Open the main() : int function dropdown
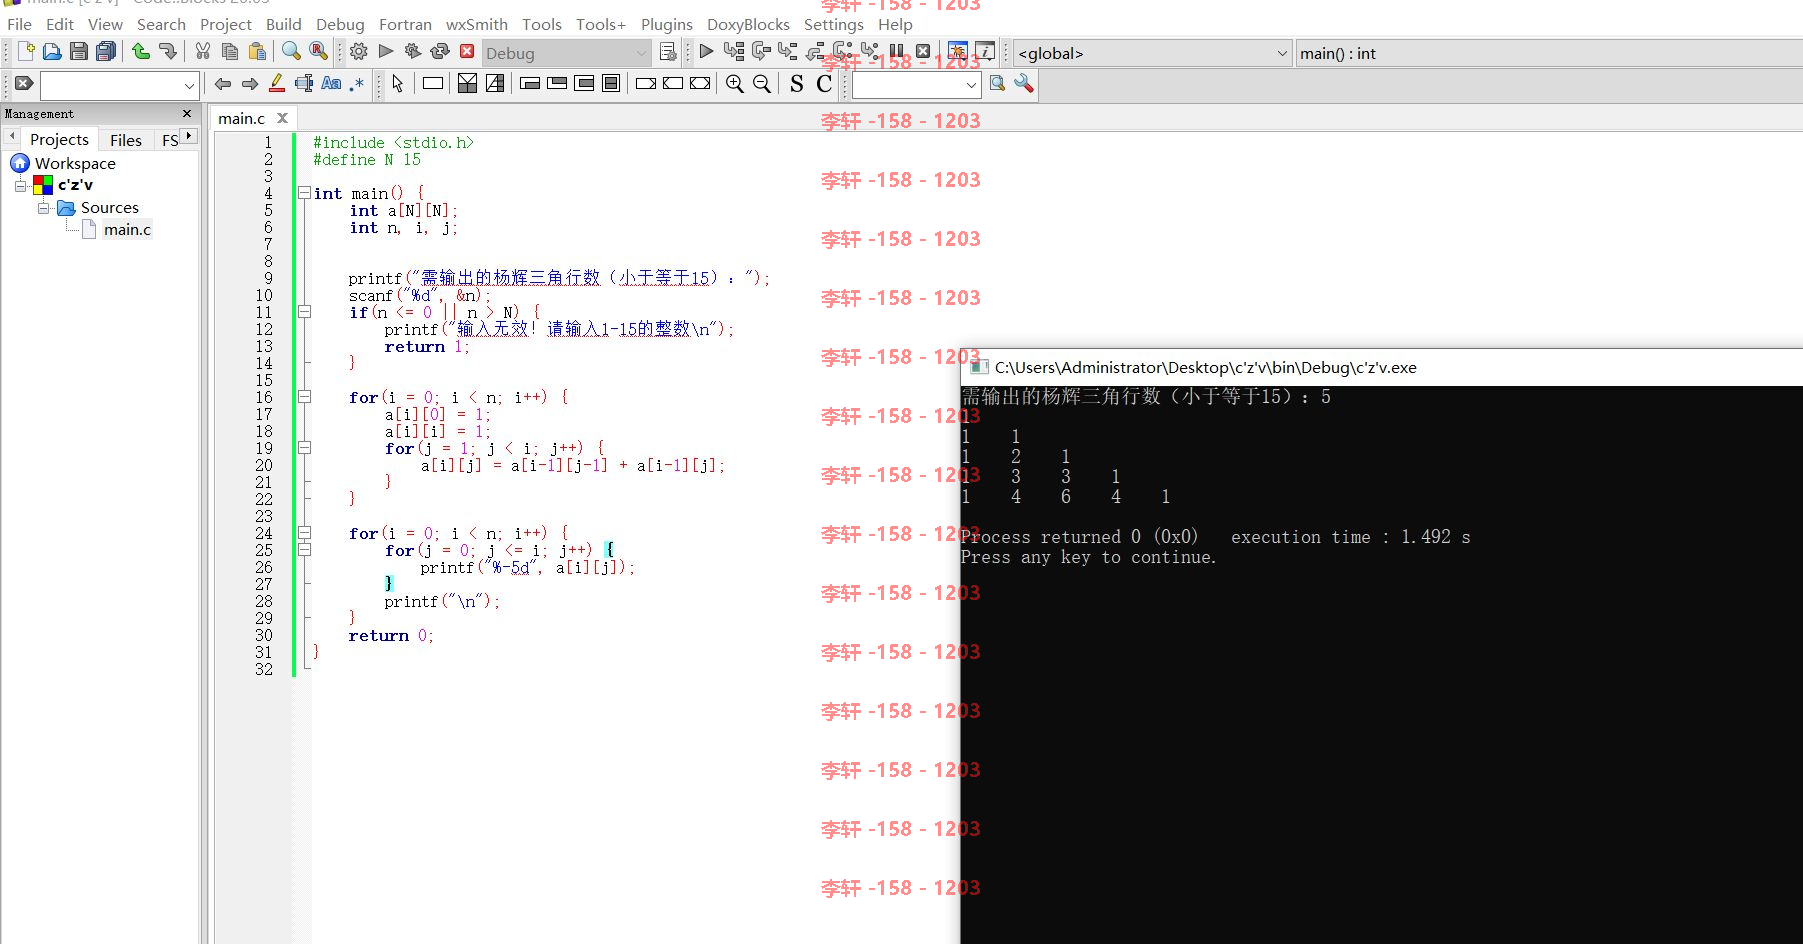The height and width of the screenshot is (944, 1803). tap(1549, 53)
